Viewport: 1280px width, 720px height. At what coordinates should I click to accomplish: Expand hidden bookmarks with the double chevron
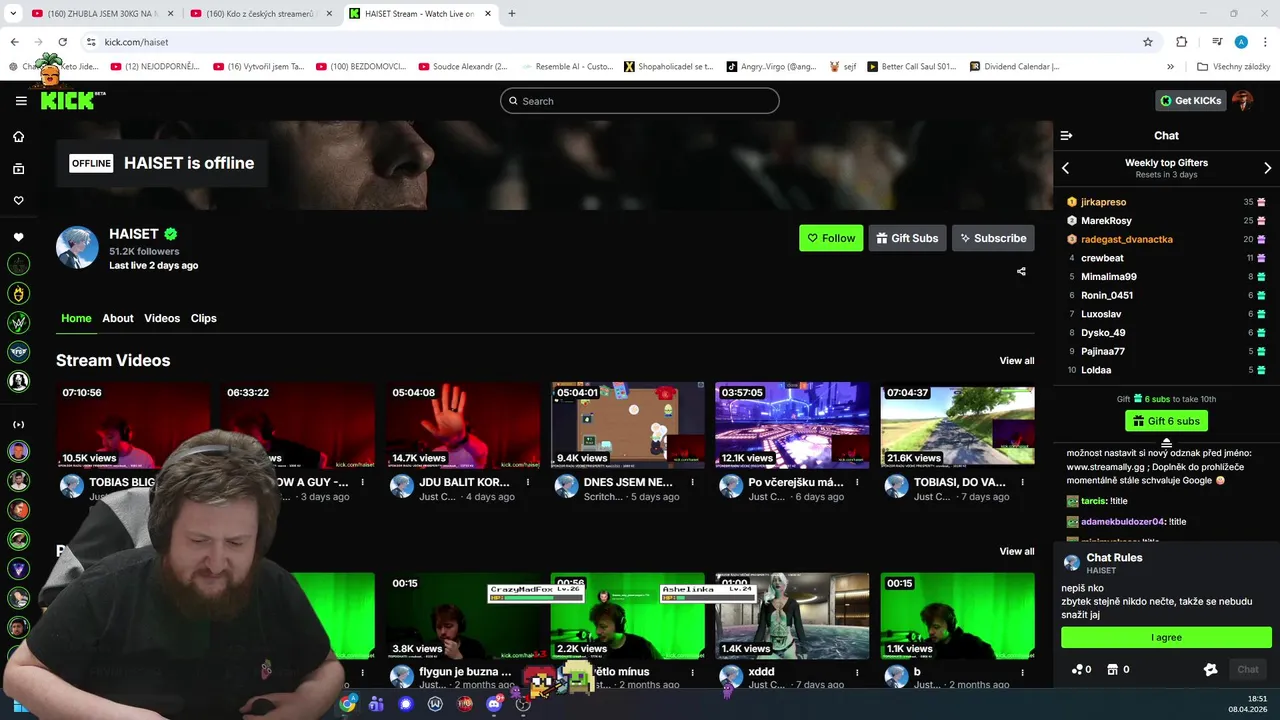tap(1170, 67)
